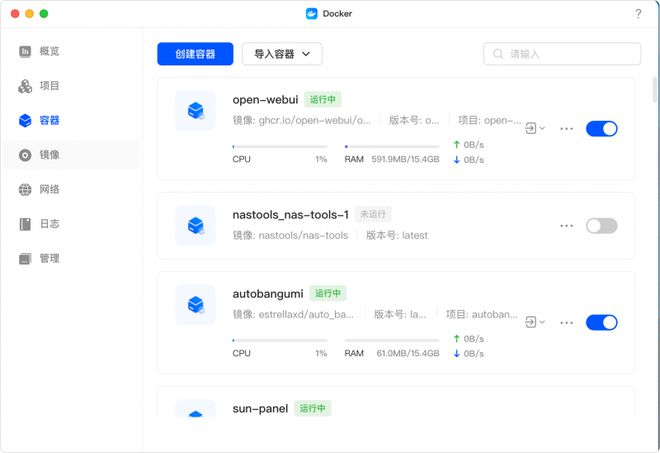The image size is (660, 453).
Task: Click open-webui 运行中 status badge
Action: point(322,100)
